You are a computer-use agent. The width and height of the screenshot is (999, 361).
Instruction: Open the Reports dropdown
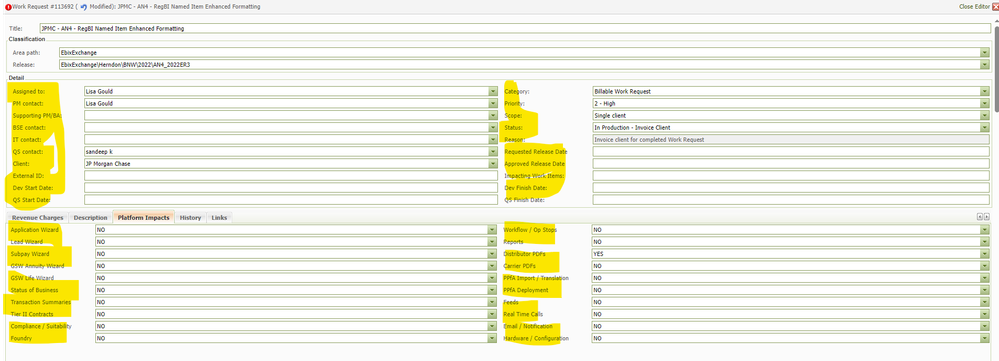985,241
